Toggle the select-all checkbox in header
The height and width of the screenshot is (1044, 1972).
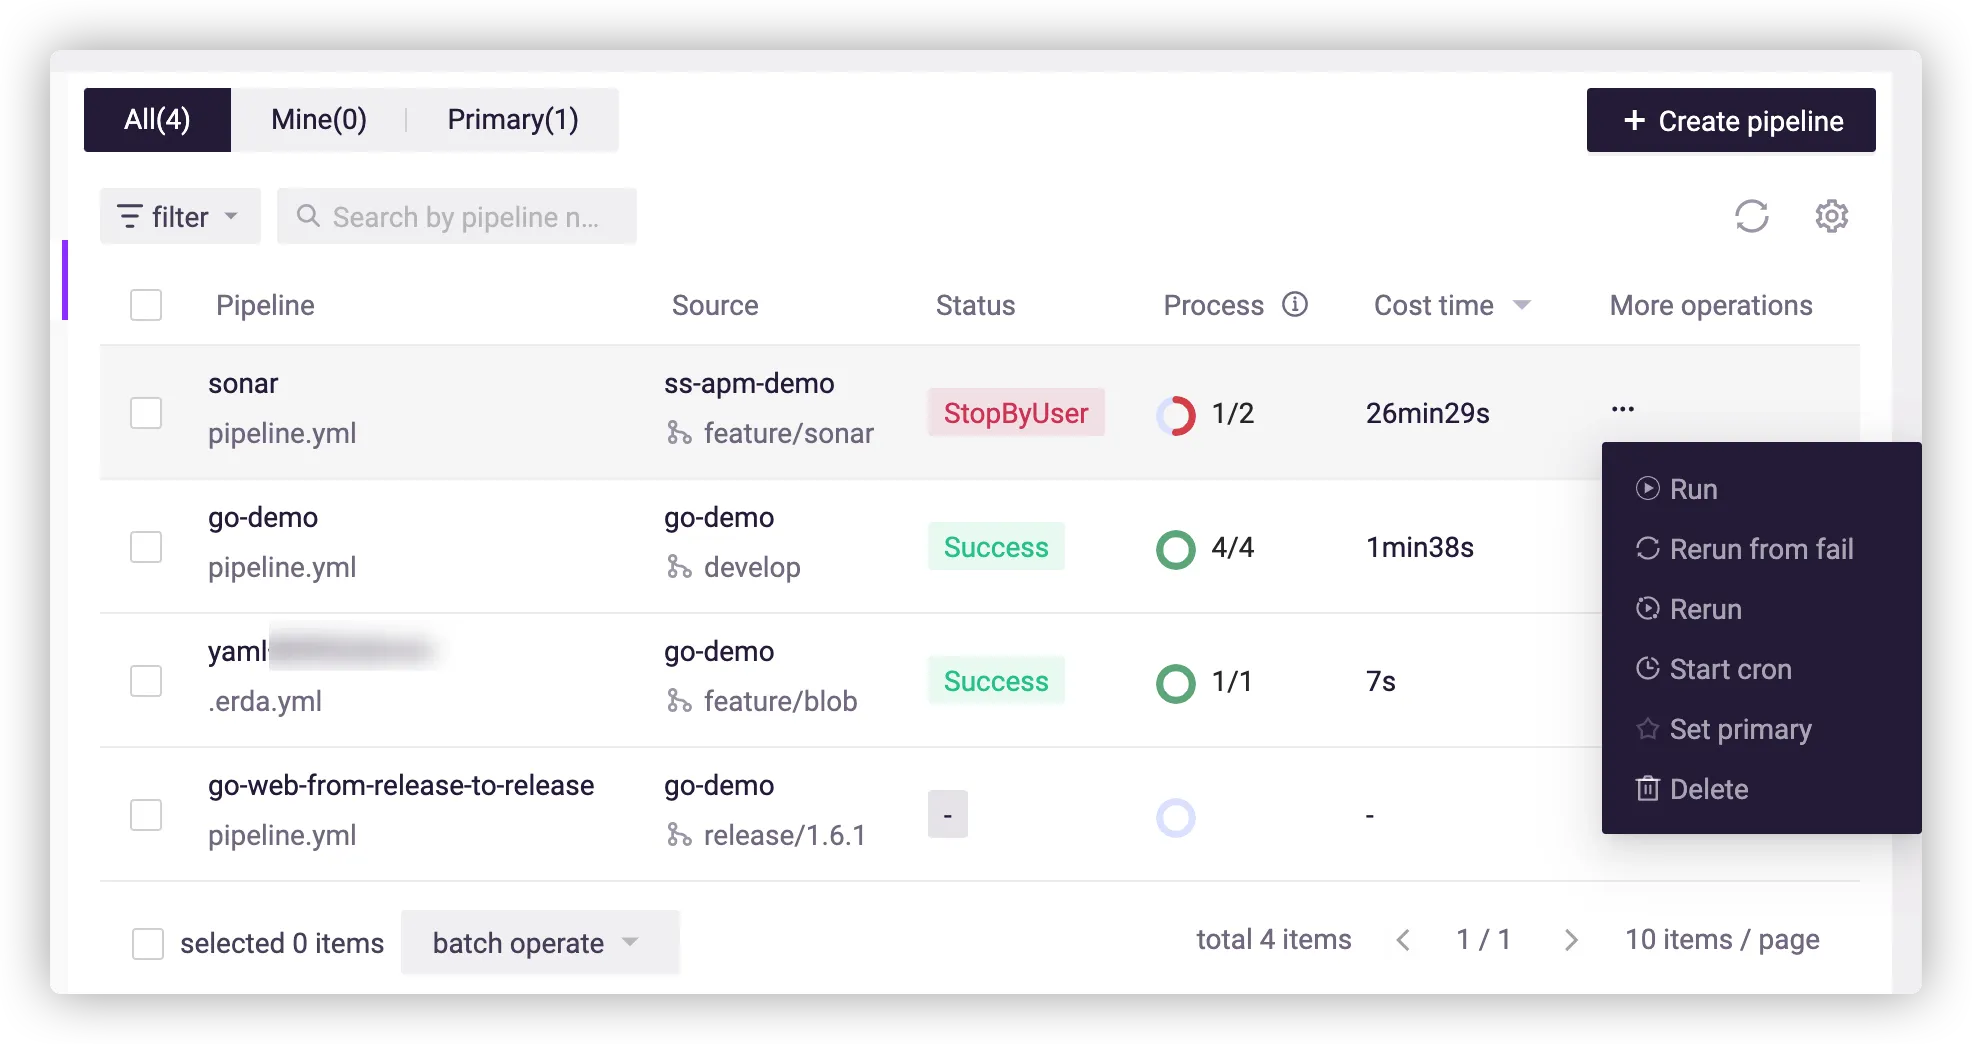coord(146,305)
